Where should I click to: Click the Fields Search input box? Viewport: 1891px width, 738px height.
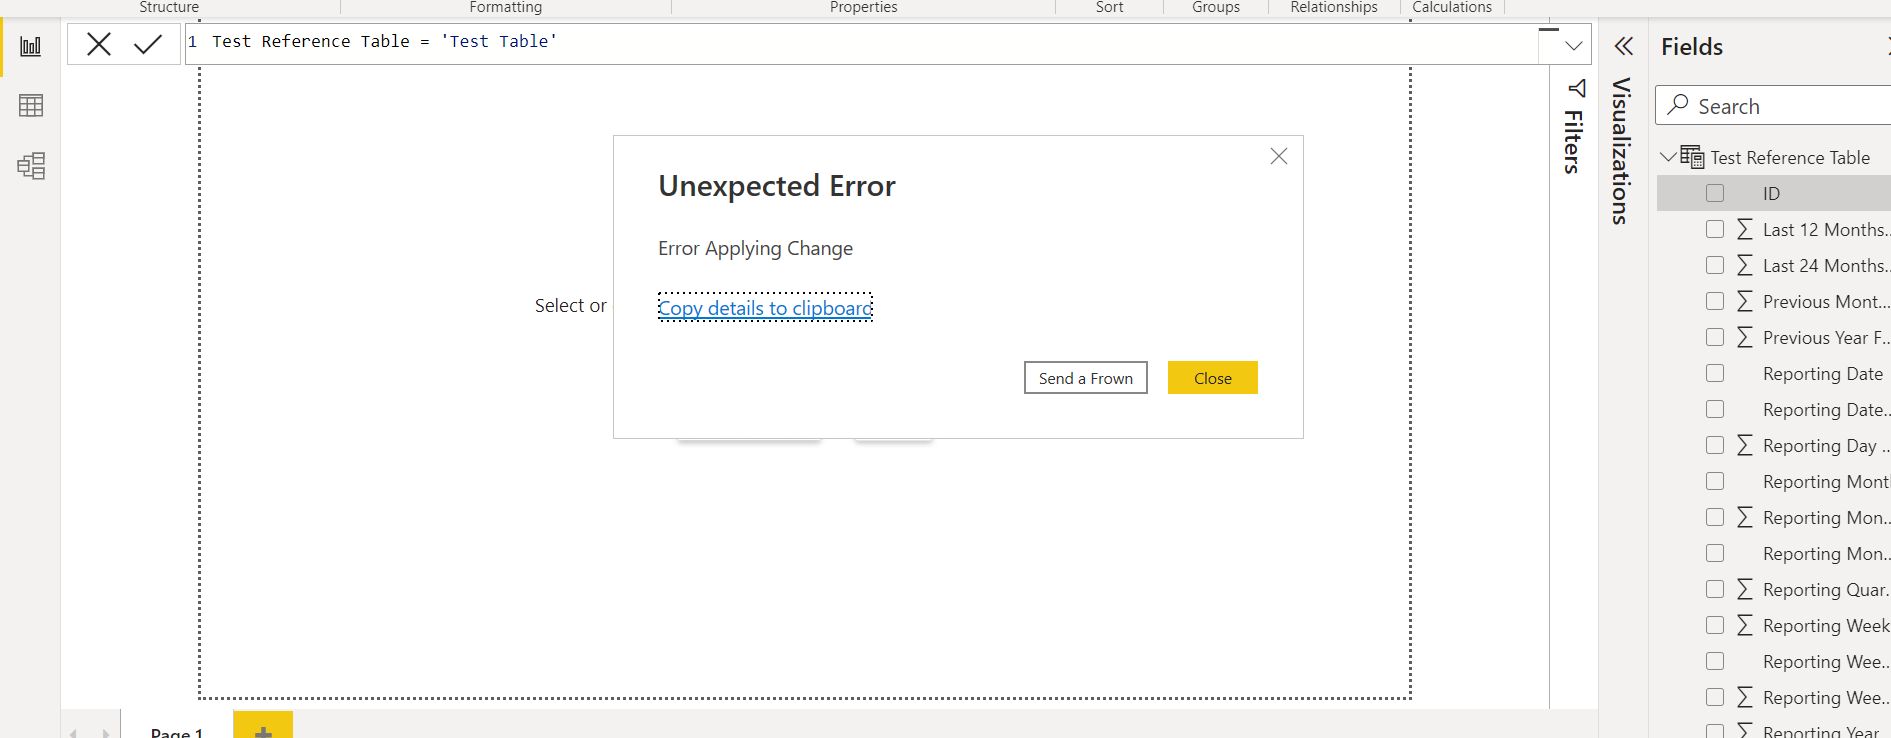(x=1775, y=106)
